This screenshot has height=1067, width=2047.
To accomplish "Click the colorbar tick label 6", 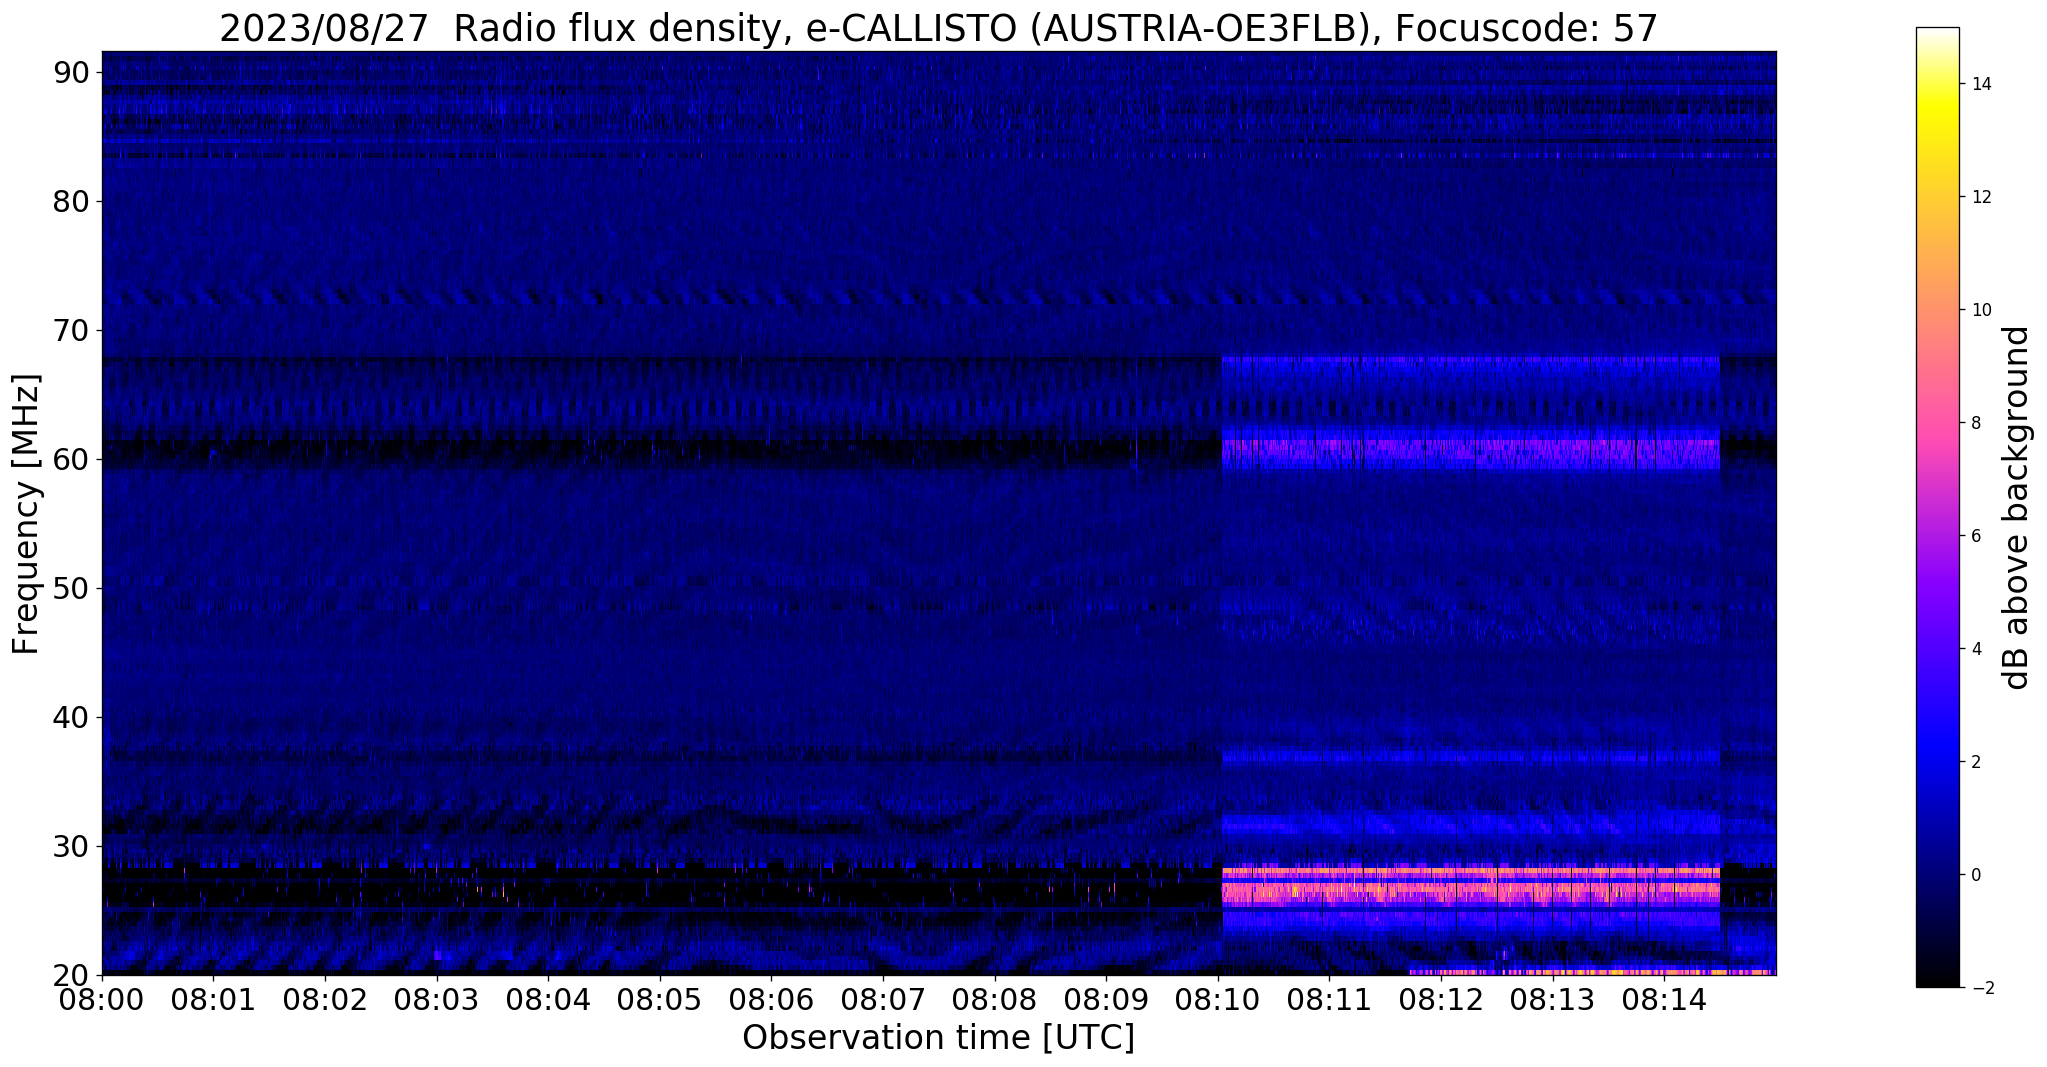I will tap(1975, 536).
